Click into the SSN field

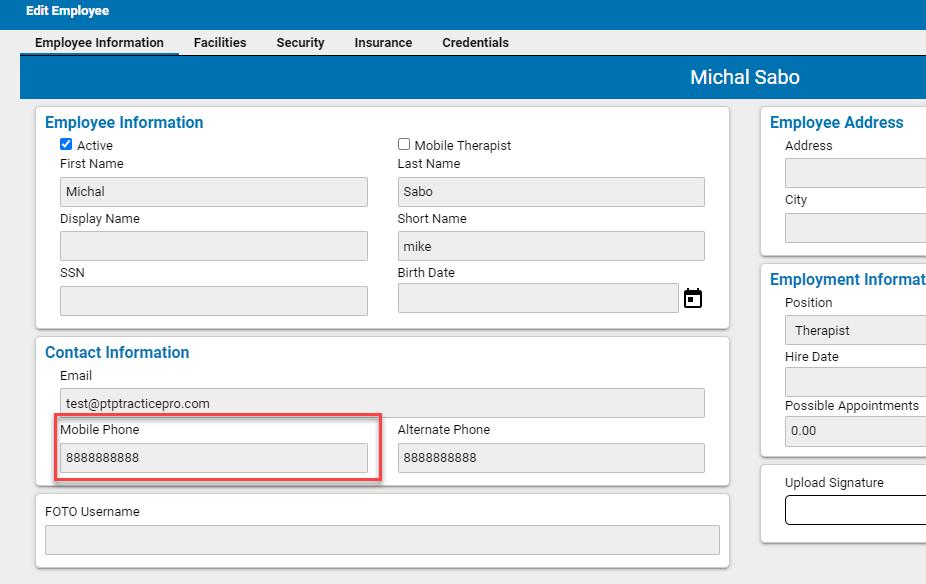213,300
